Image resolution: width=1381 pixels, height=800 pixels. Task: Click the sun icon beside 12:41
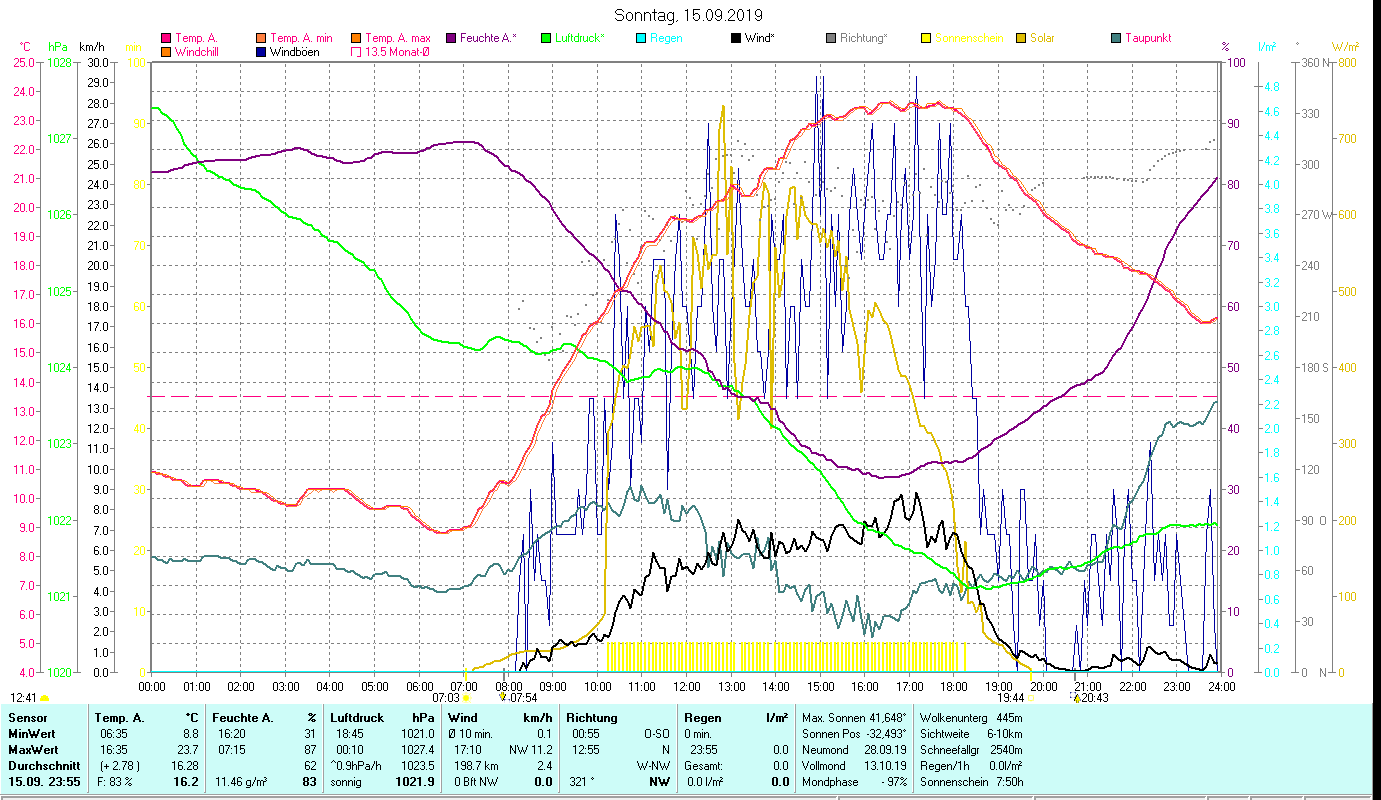click(44, 698)
